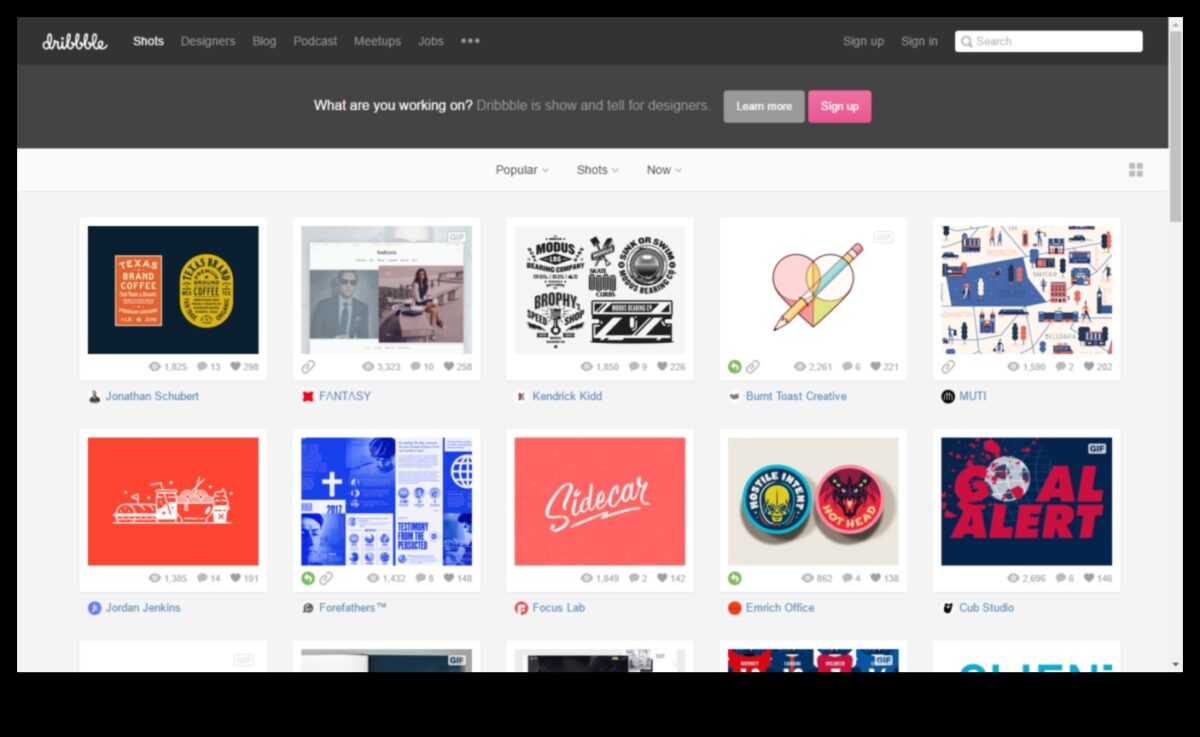This screenshot has height=737, width=1200.
Task: Go to the Designers nav item
Action: 208,41
